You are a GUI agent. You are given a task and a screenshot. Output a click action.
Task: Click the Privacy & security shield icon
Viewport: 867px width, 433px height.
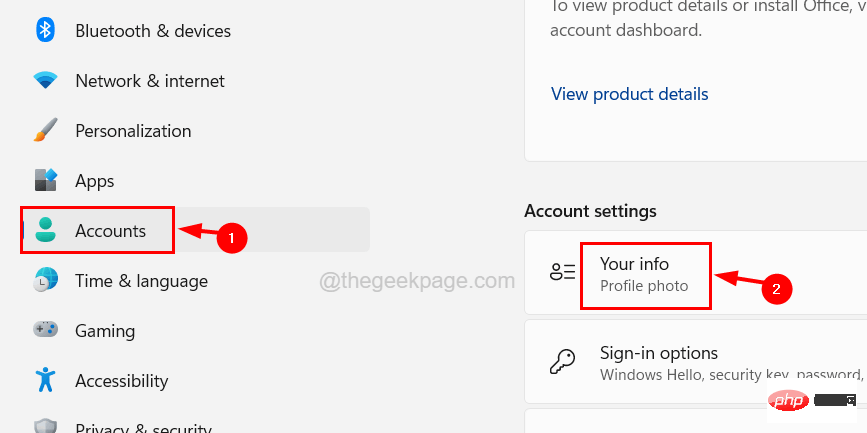pos(45,426)
